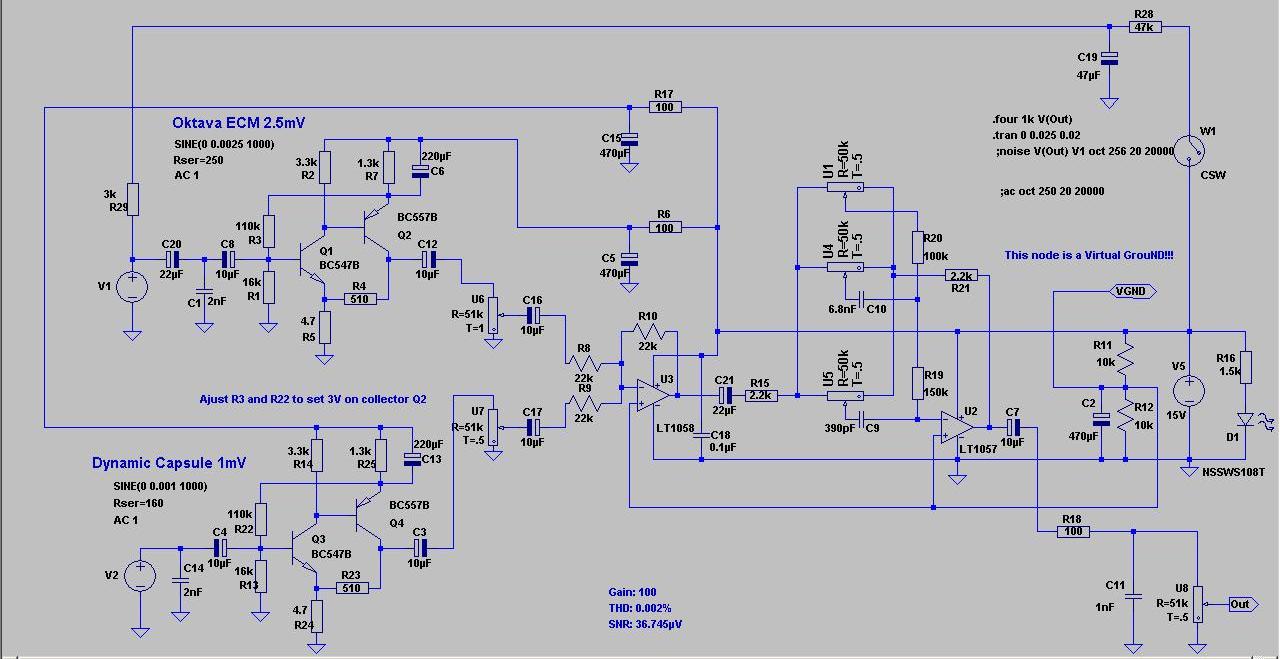The image size is (1280, 659).
Task: Click the ';ac oct 250 20 20000' comment
Action: 1052,191
